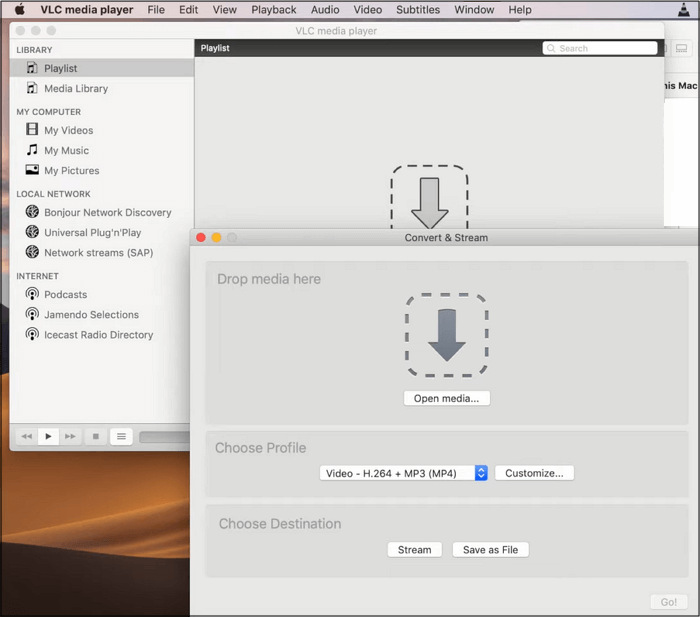Viewport: 700px width, 617px height.
Task: Select My Pictures in sidebar
Action: tap(71, 170)
